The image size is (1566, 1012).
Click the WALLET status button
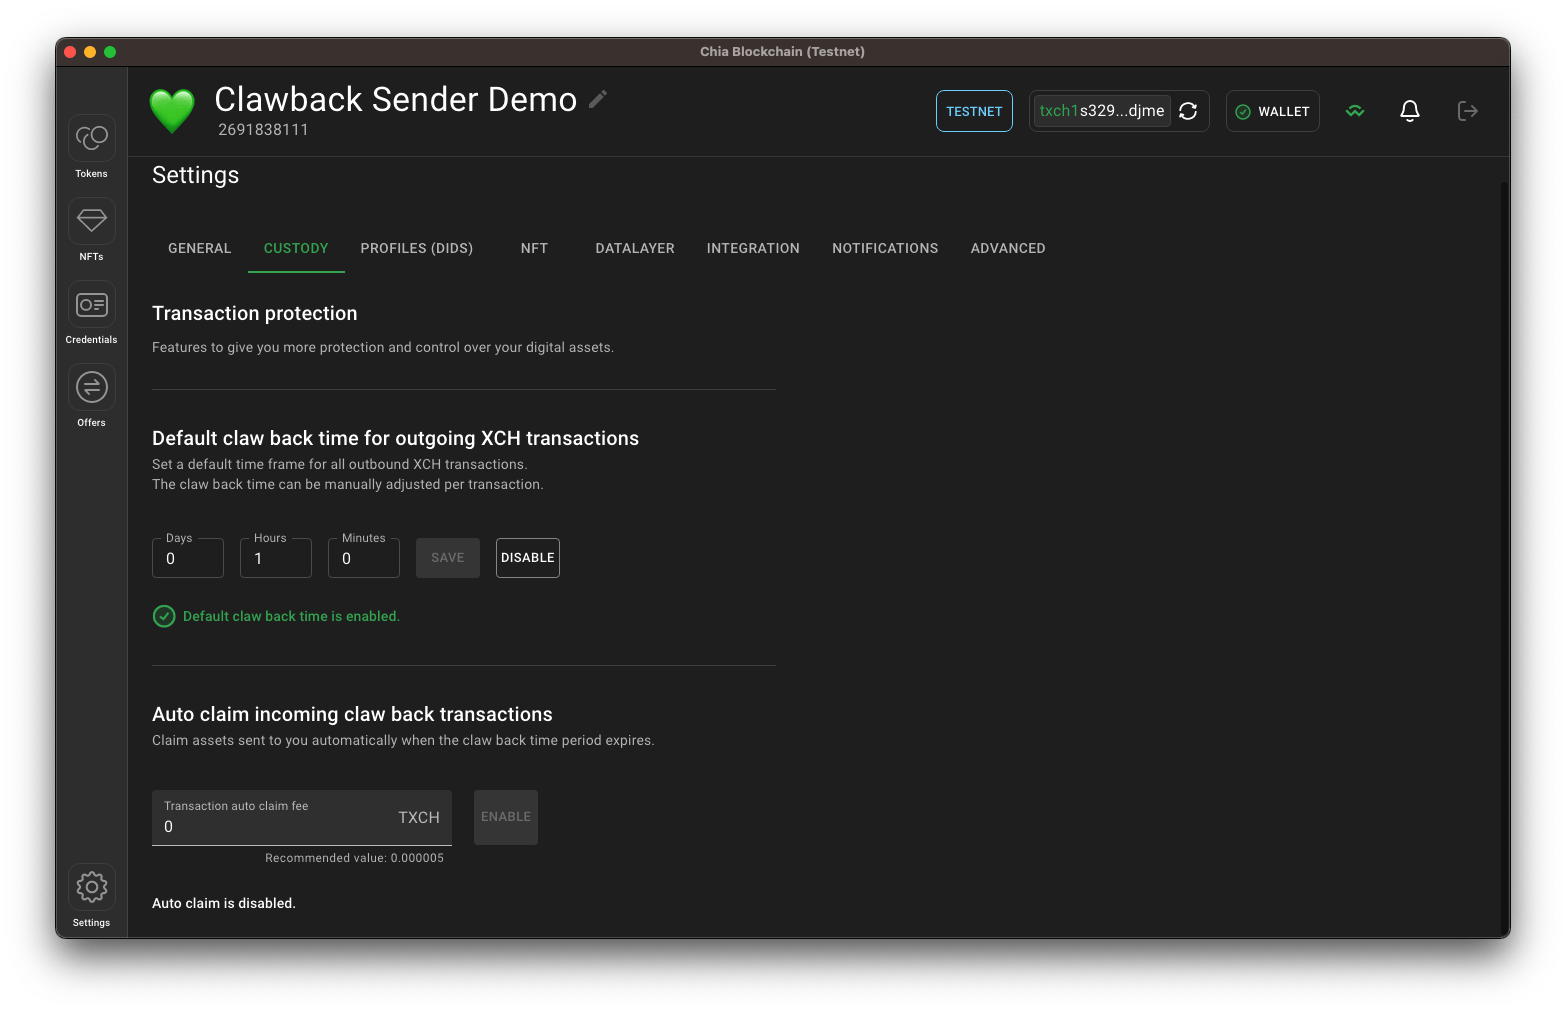click(1272, 111)
